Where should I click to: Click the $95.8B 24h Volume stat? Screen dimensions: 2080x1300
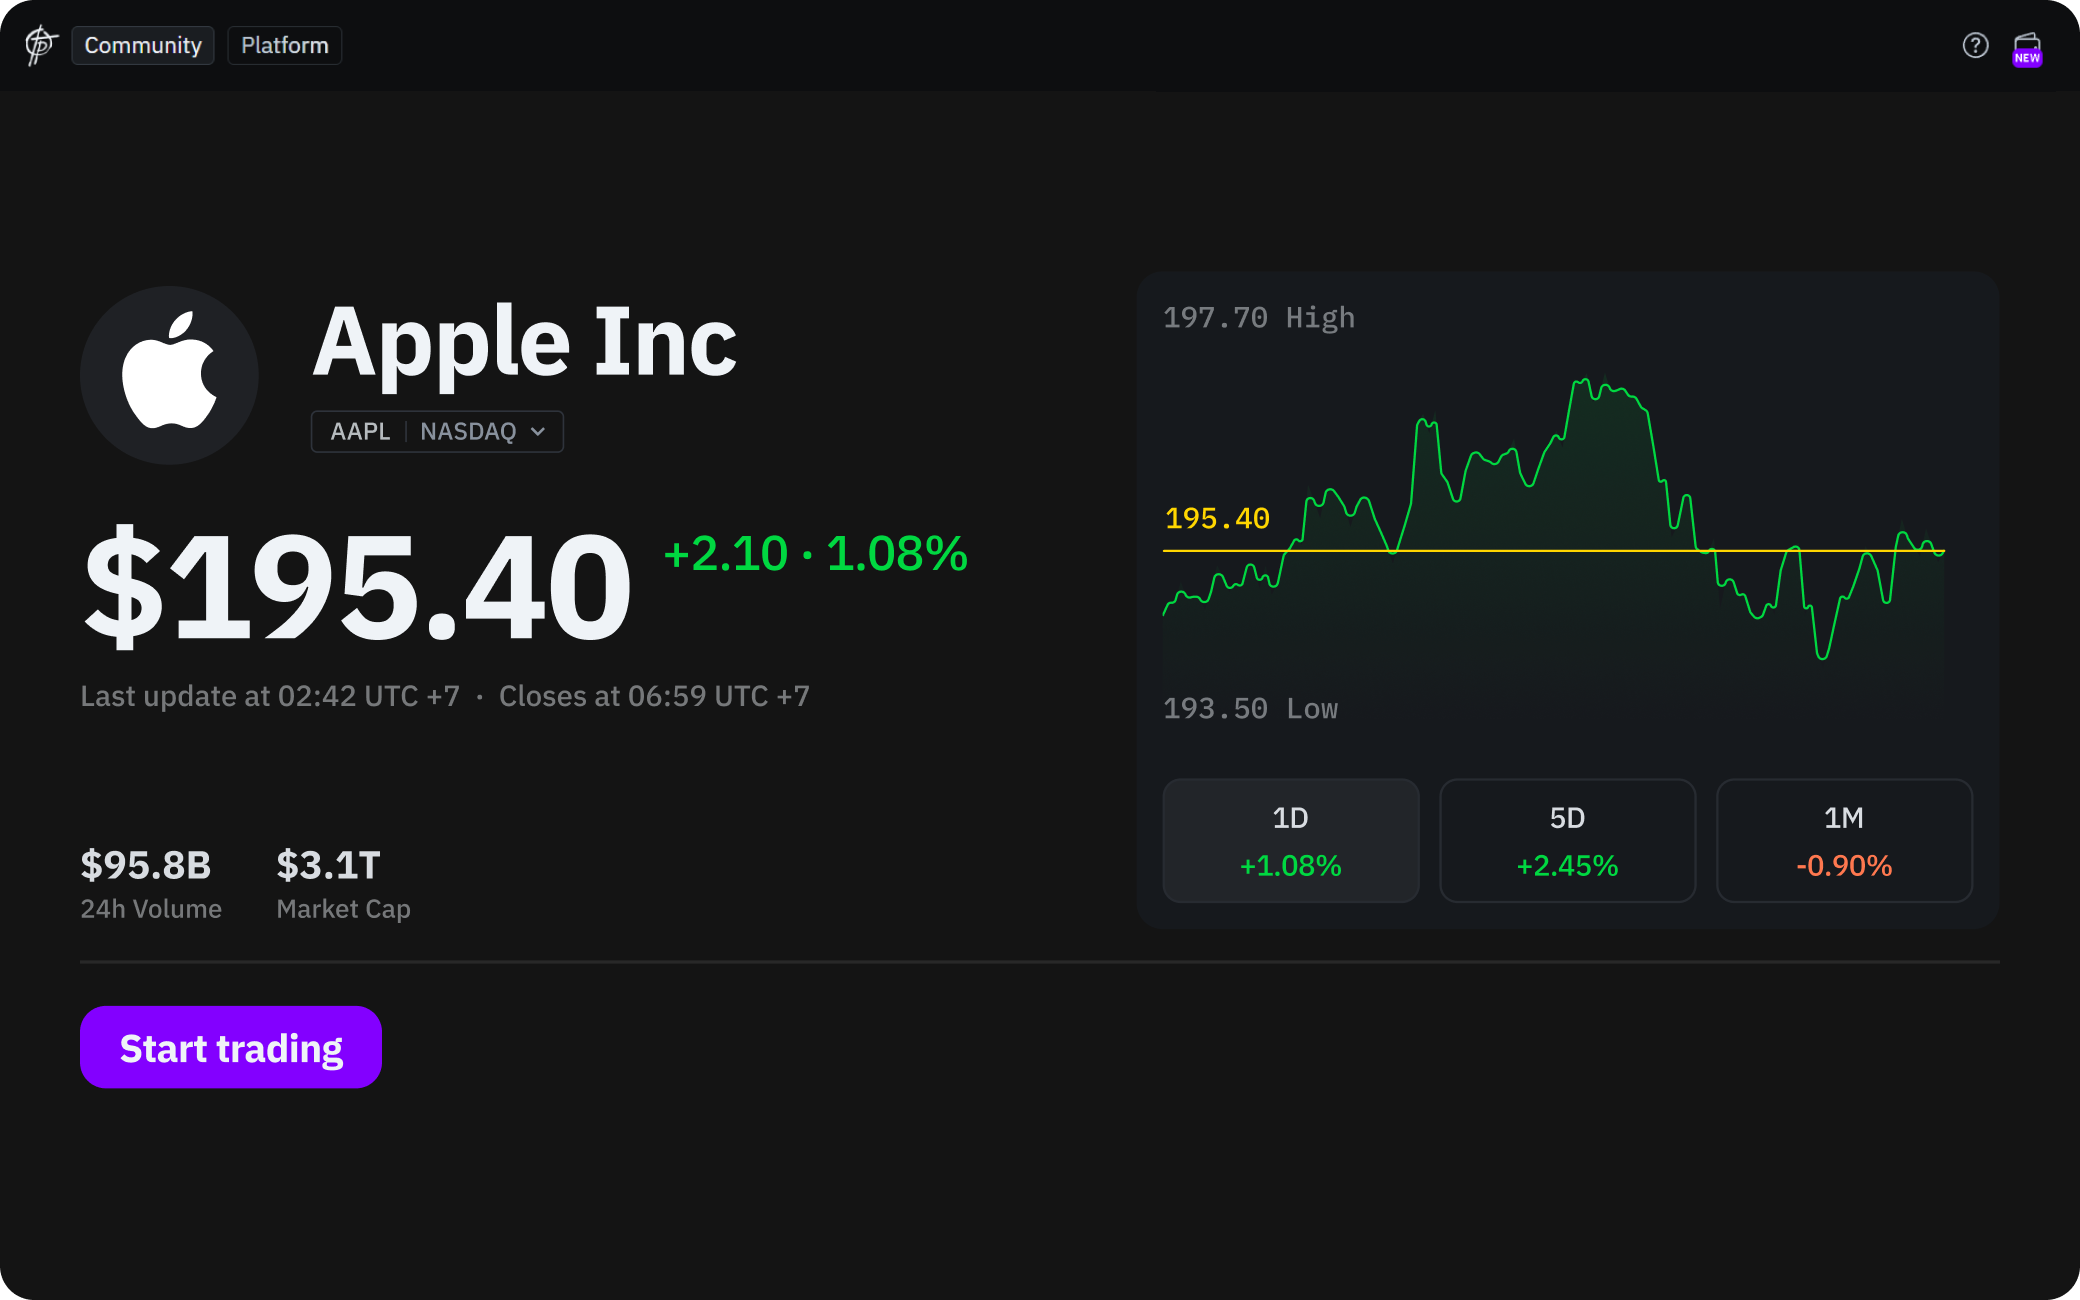pos(146,865)
